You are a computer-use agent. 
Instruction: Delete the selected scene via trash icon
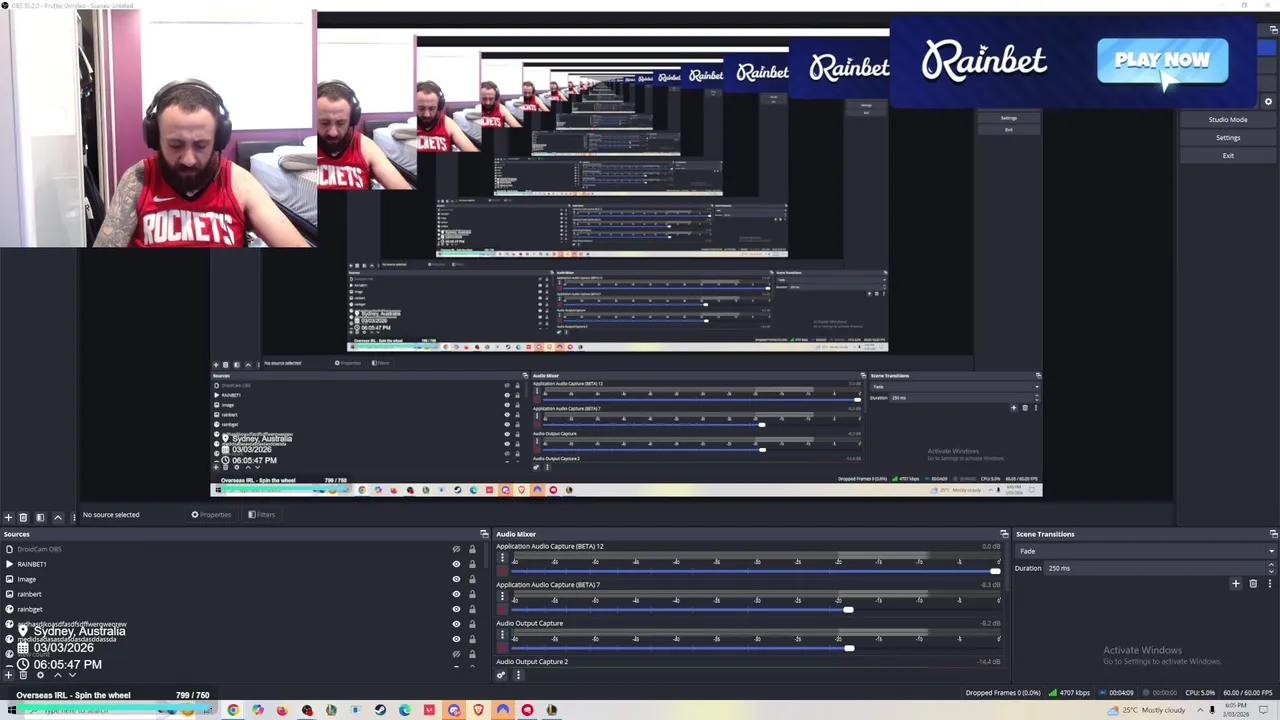[x=23, y=517]
